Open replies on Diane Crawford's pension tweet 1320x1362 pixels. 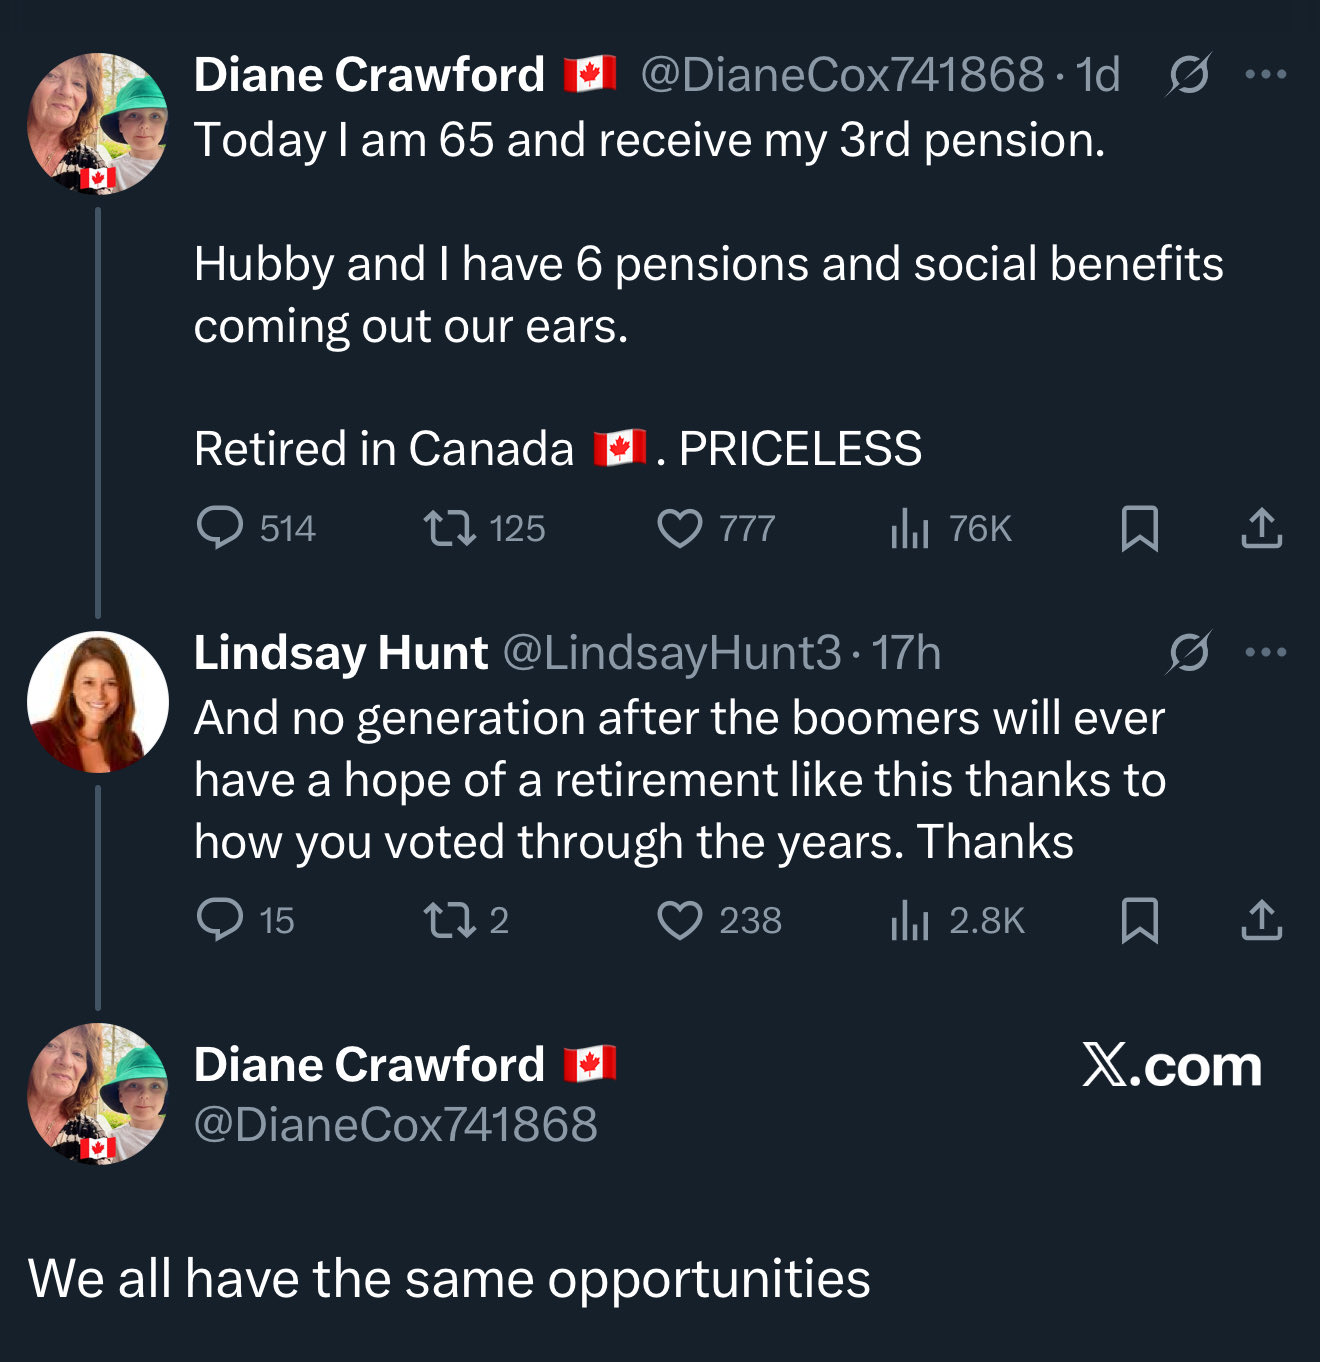point(256,528)
